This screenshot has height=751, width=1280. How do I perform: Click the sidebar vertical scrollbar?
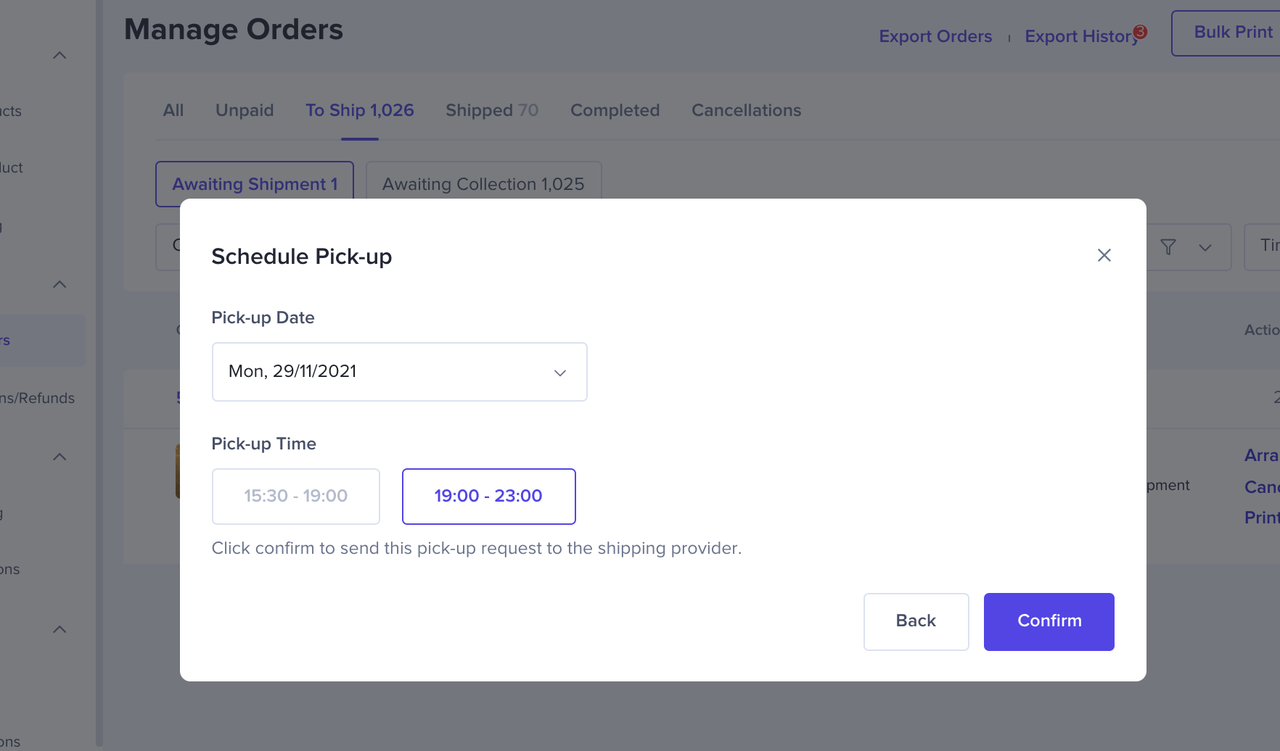click(99, 400)
